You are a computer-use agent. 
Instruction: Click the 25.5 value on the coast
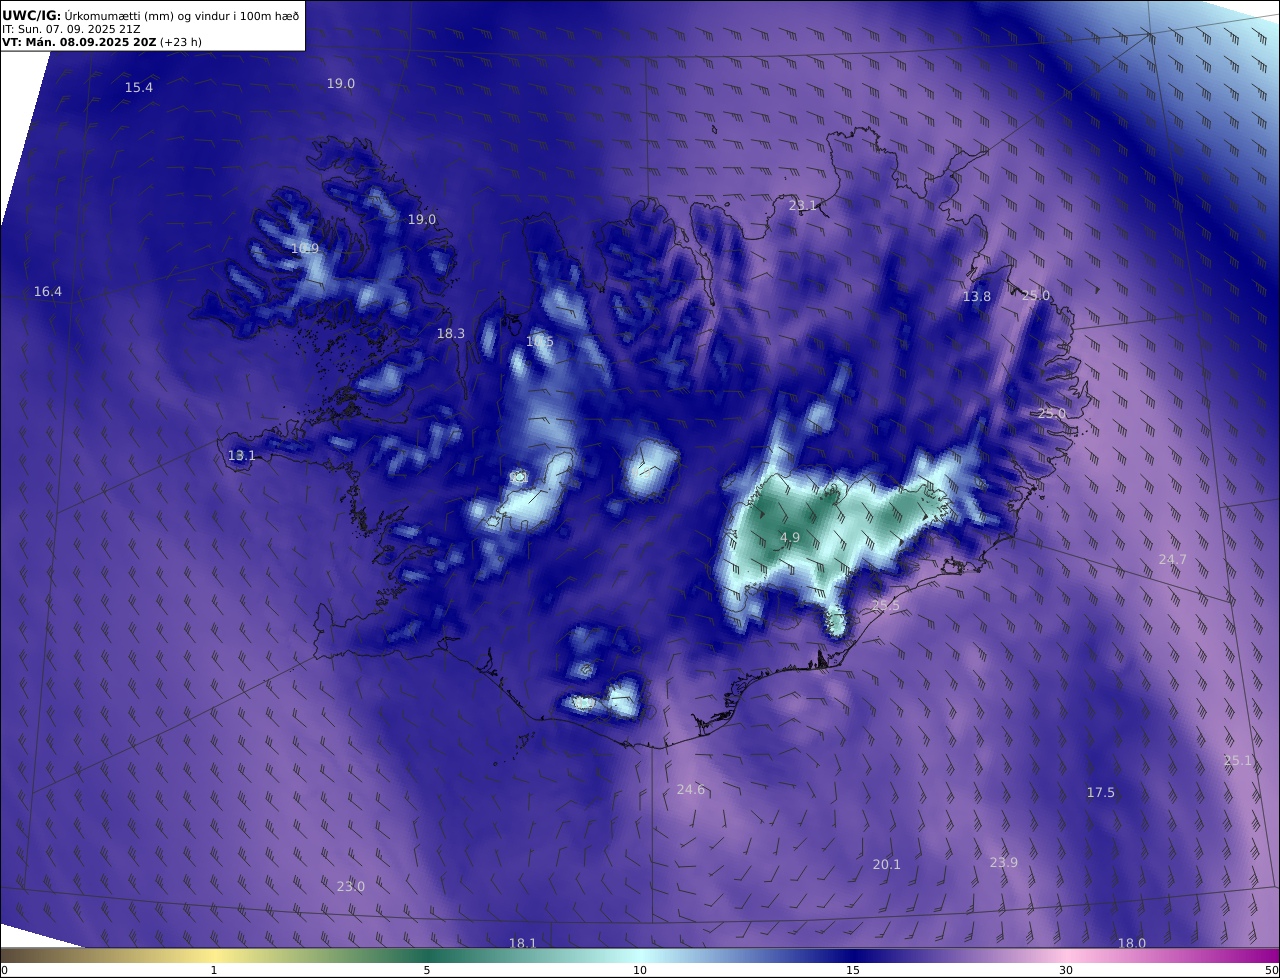[x=886, y=606]
